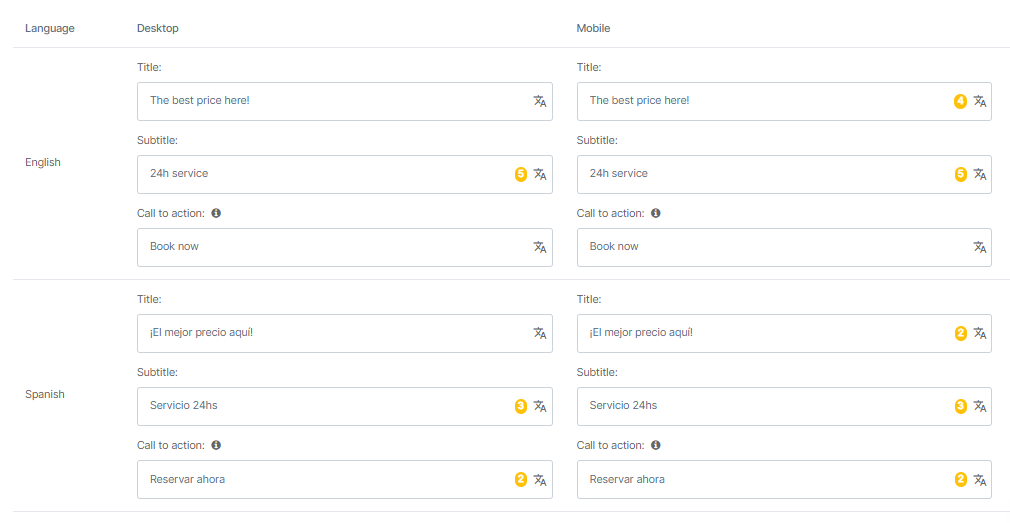Click yellow badge 4 in English mobile Title
The width and height of the screenshot is (1010, 523).
pyautogui.click(x=960, y=101)
